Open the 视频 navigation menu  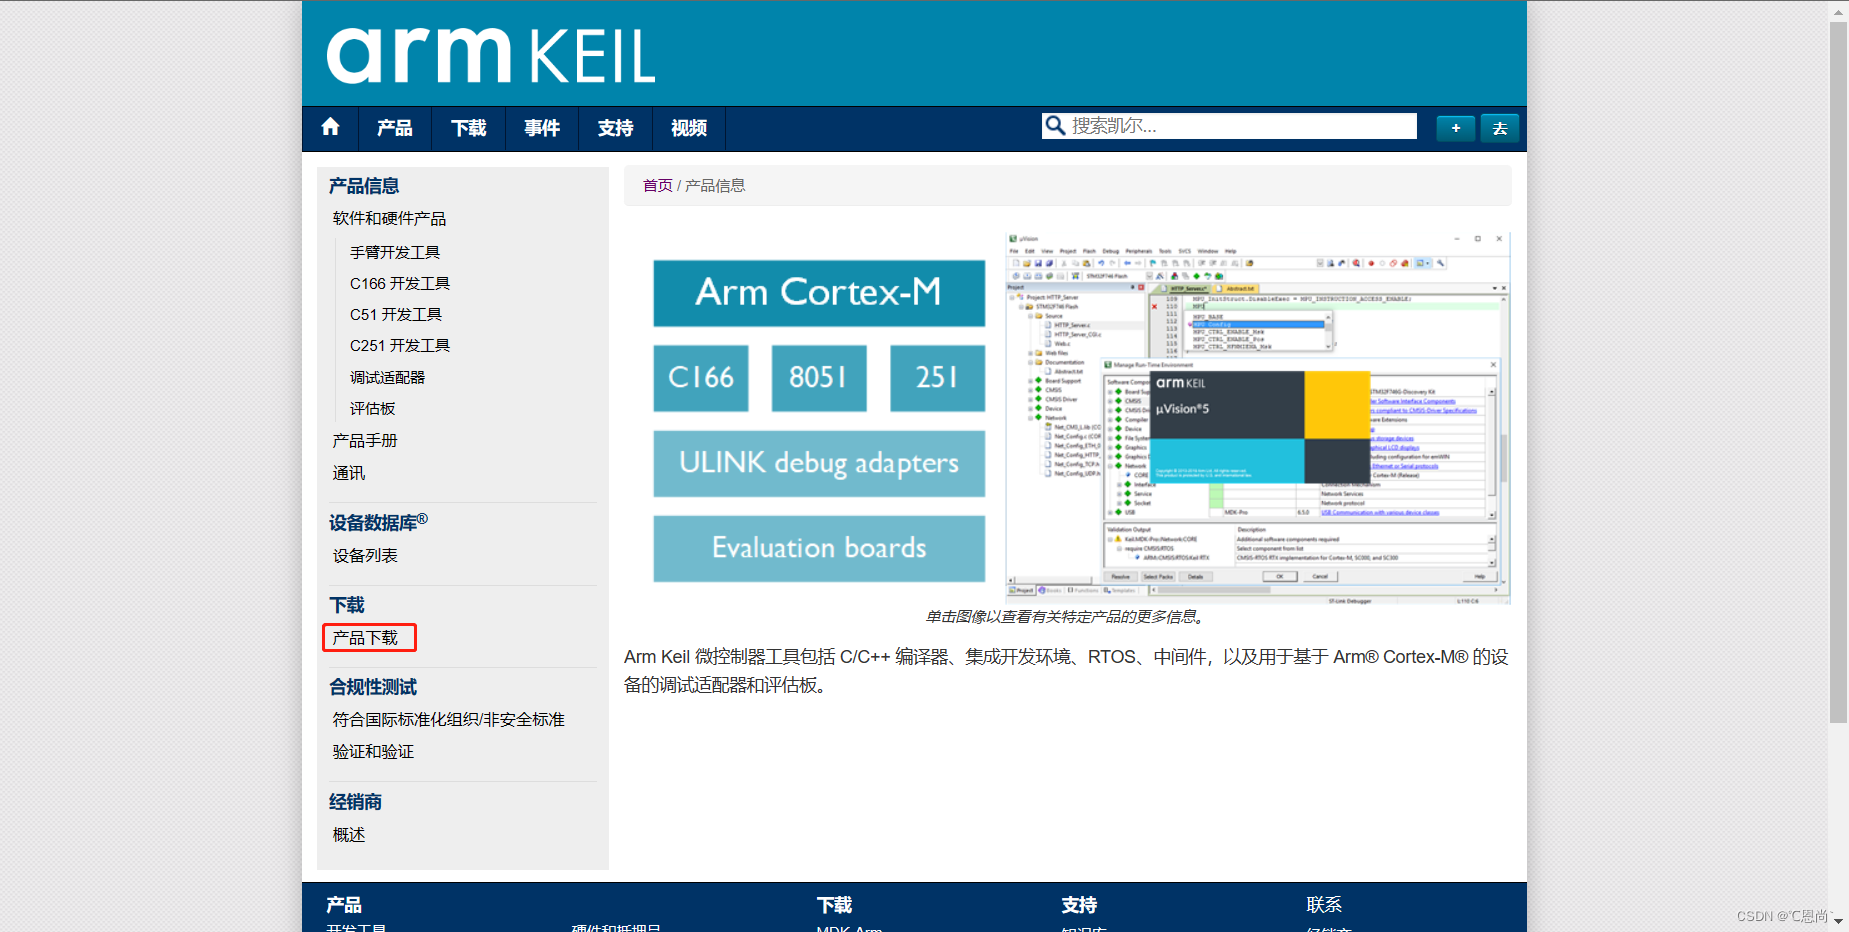point(689,128)
